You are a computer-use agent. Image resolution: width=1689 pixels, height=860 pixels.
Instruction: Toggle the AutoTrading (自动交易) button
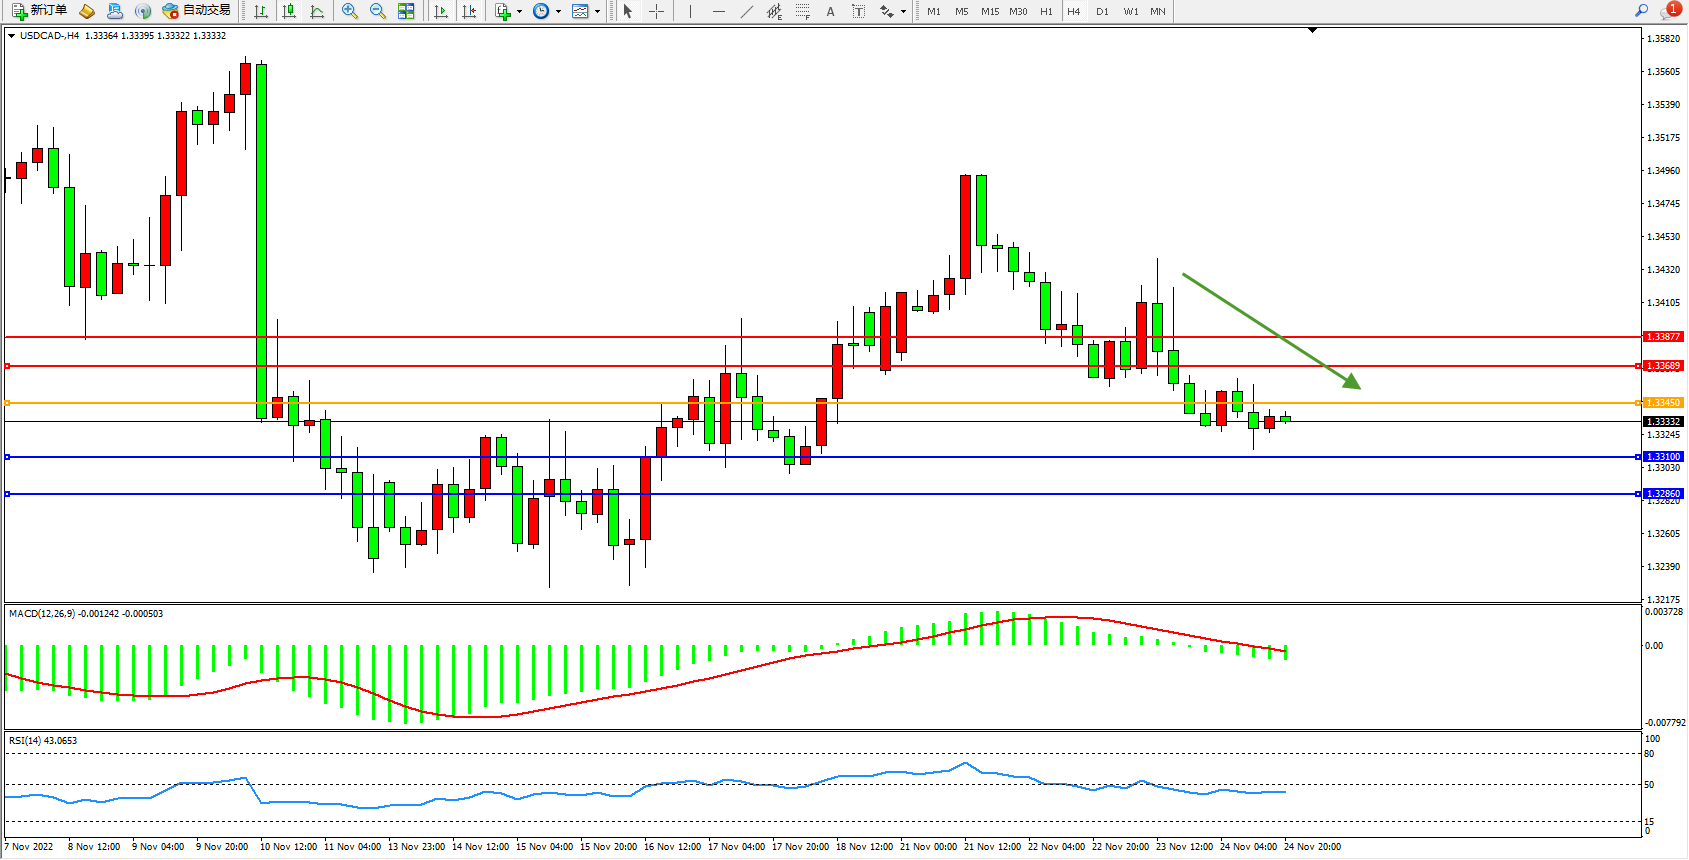pos(197,11)
